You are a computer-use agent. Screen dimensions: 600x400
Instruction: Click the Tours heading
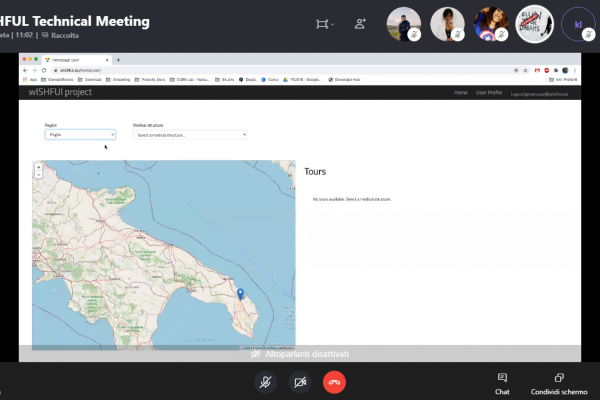pos(315,171)
